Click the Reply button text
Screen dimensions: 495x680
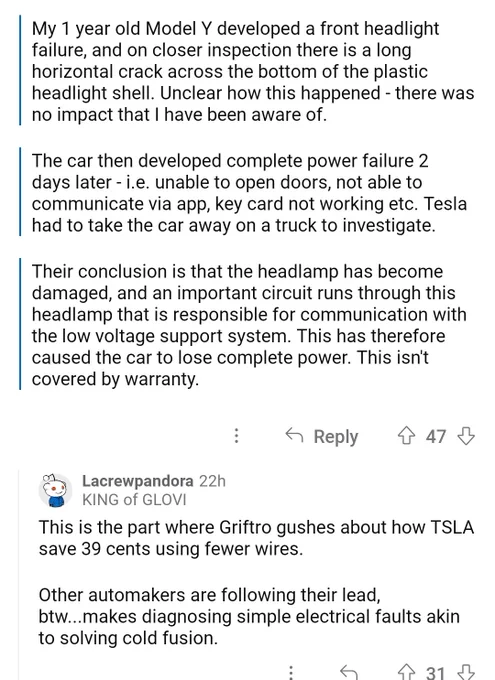[336, 436]
